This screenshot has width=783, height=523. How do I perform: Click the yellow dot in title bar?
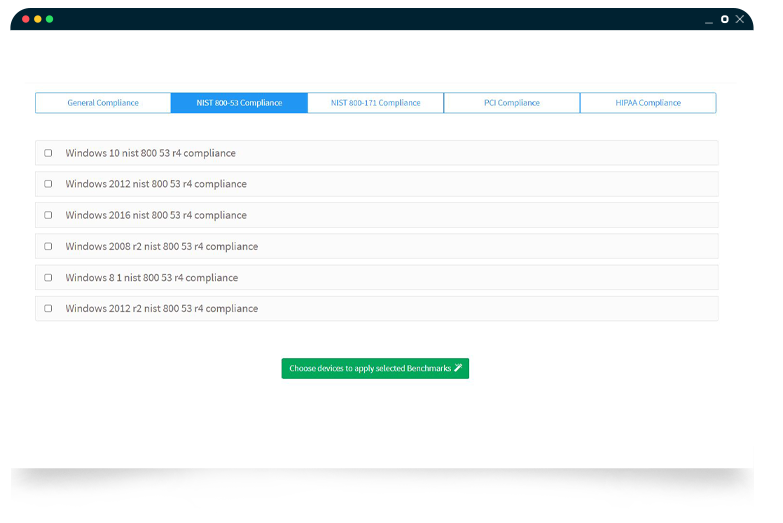click(x=38, y=19)
